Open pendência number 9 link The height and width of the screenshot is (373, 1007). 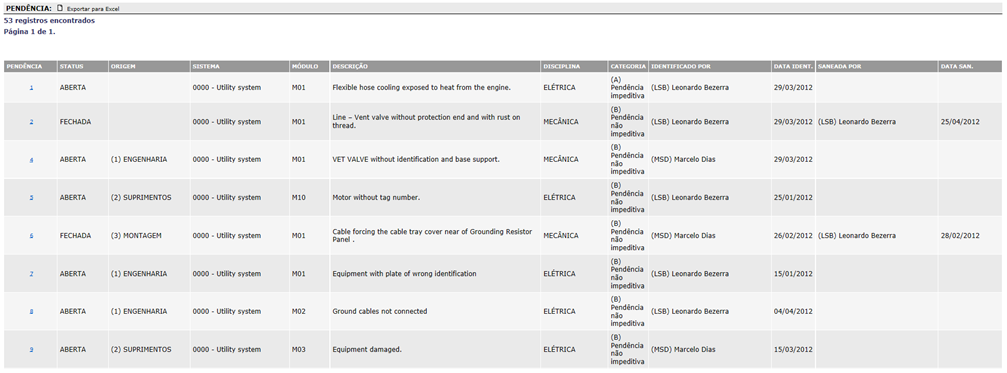click(31, 350)
